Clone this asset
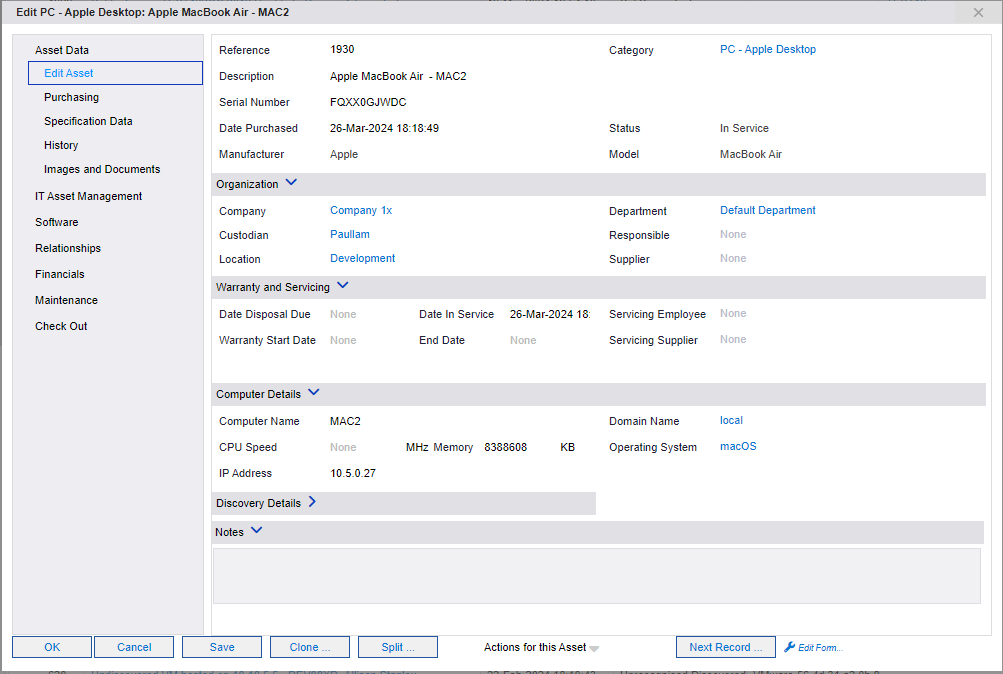Screen dimensions: 1003x674 [309, 647]
